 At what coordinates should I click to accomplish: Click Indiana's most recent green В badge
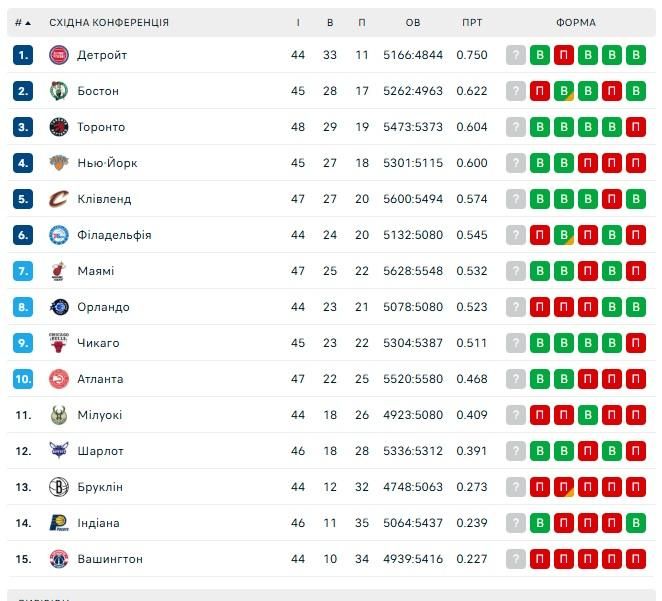(635, 523)
